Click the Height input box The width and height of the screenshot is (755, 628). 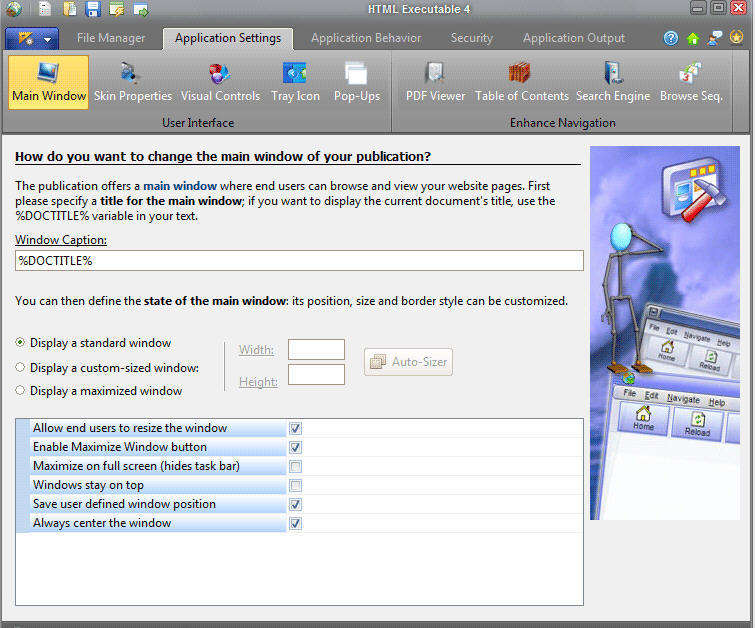[x=316, y=375]
